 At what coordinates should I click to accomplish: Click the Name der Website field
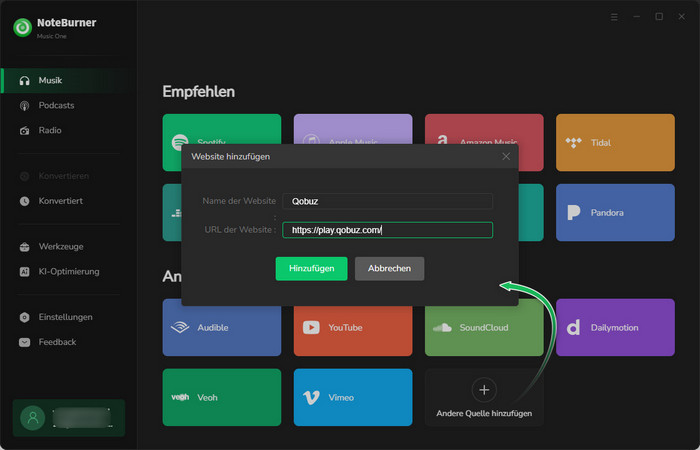point(388,201)
